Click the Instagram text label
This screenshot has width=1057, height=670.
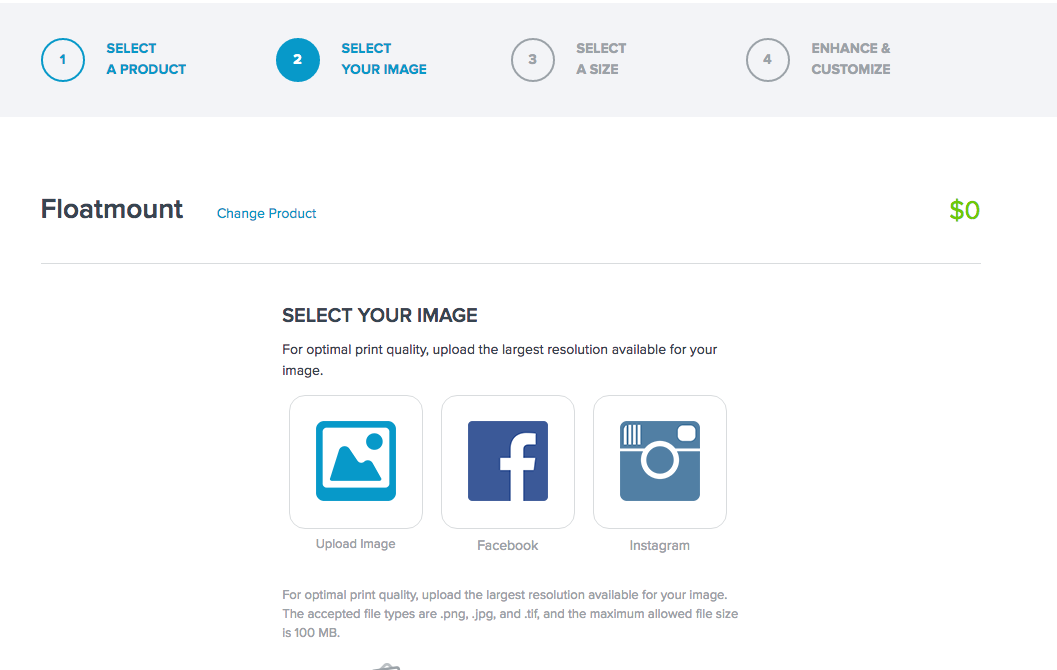660,545
